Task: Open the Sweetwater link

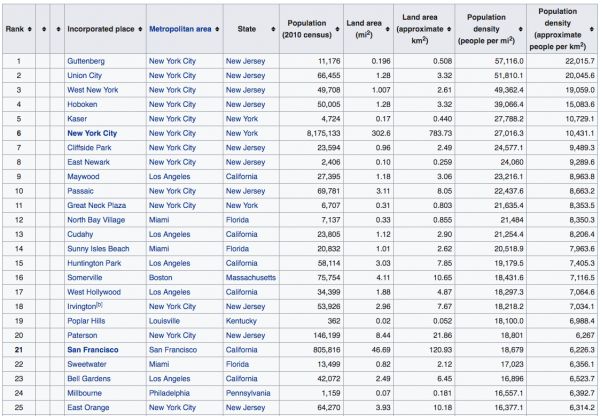Action: (87, 364)
